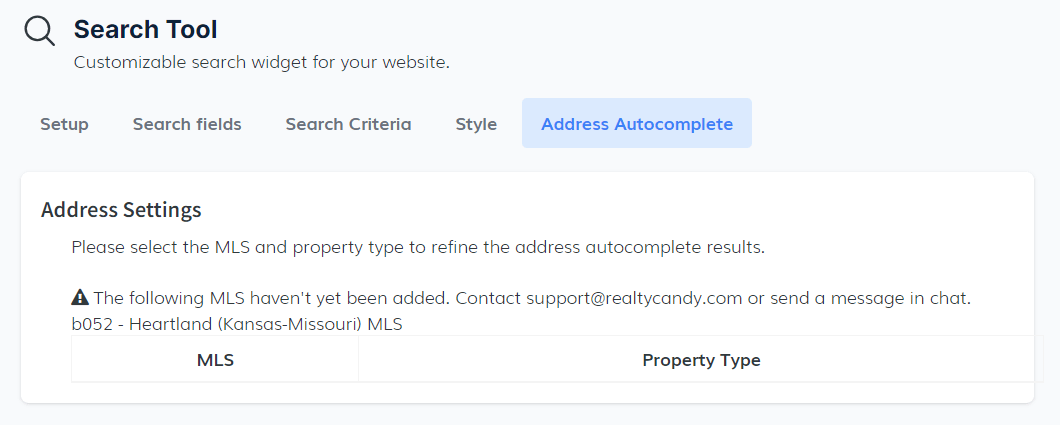Click the Property Type column header
Image resolution: width=1060 pixels, height=425 pixels.
click(701, 360)
